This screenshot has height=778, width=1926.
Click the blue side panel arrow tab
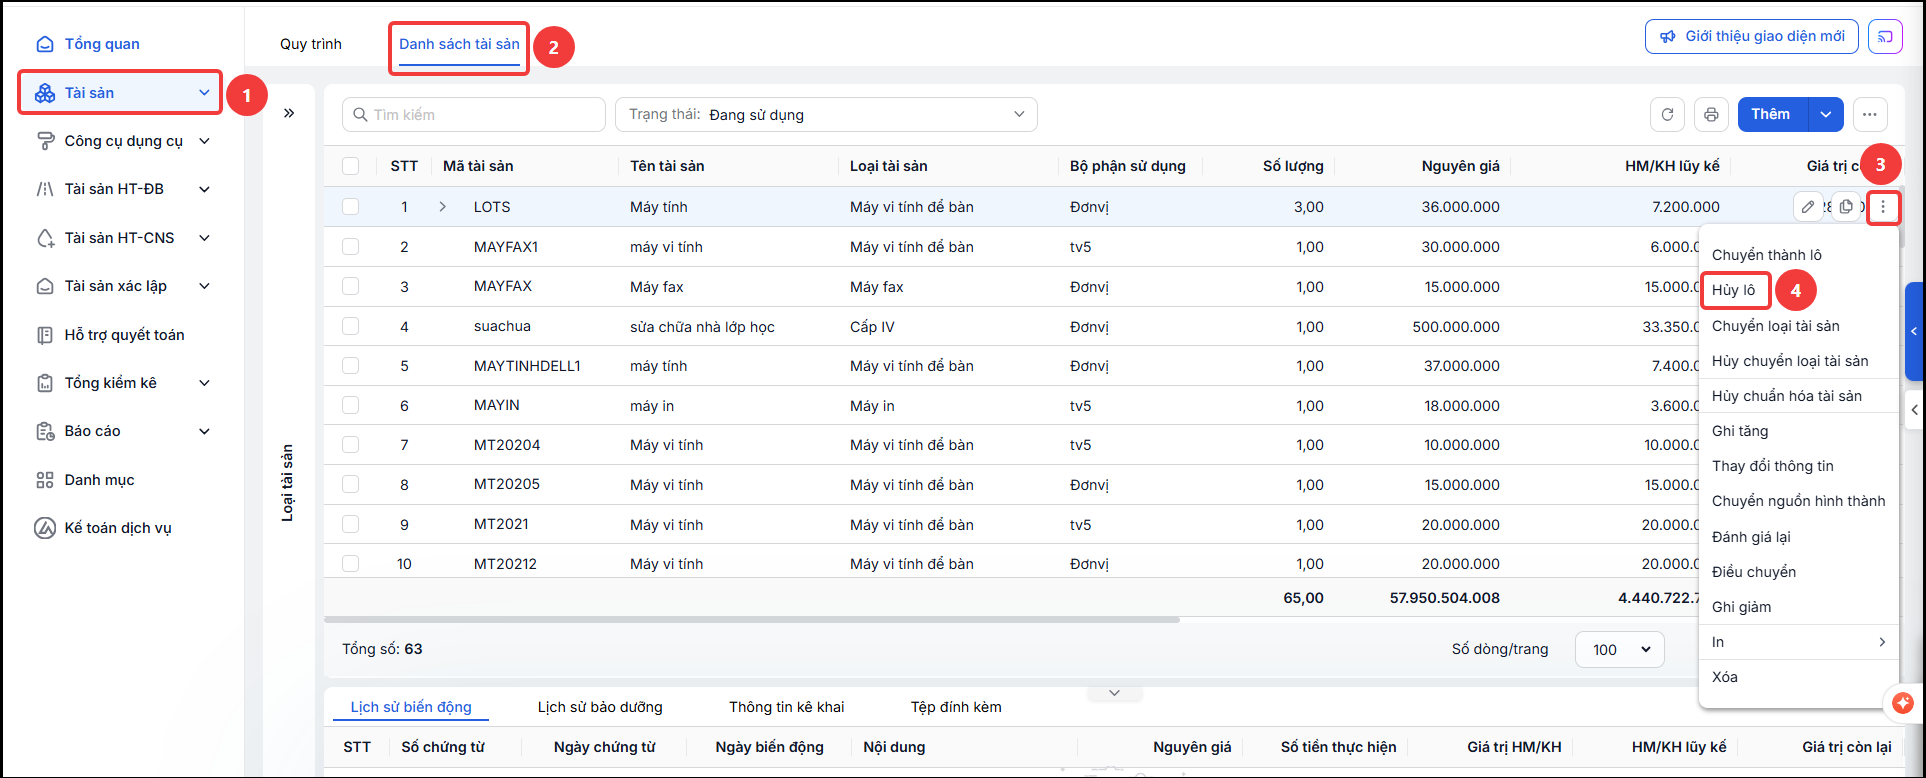[x=1914, y=331]
